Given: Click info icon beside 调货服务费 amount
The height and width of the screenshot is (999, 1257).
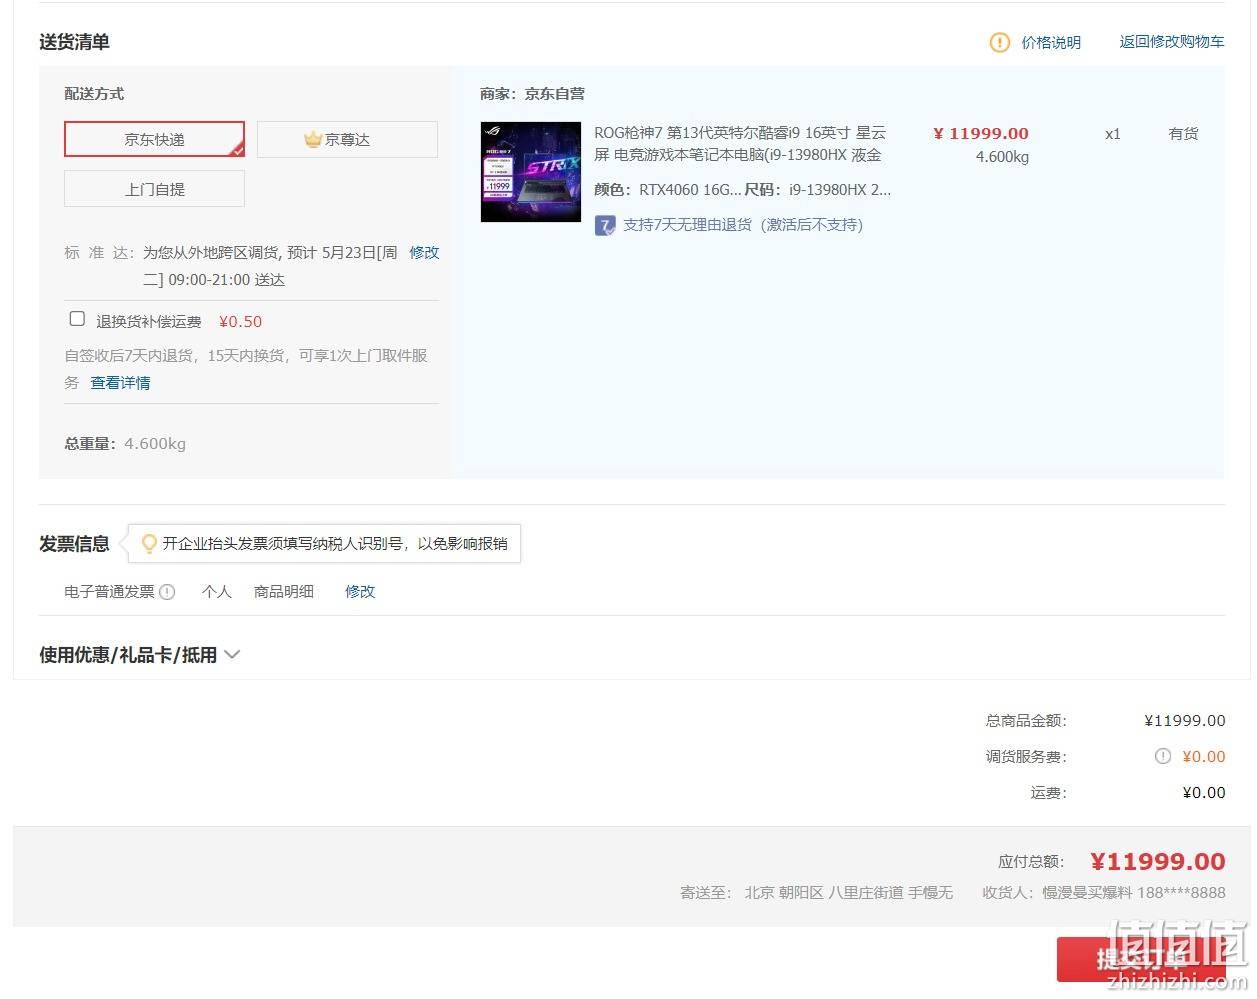Looking at the screenshot, I should [1162, 757].
